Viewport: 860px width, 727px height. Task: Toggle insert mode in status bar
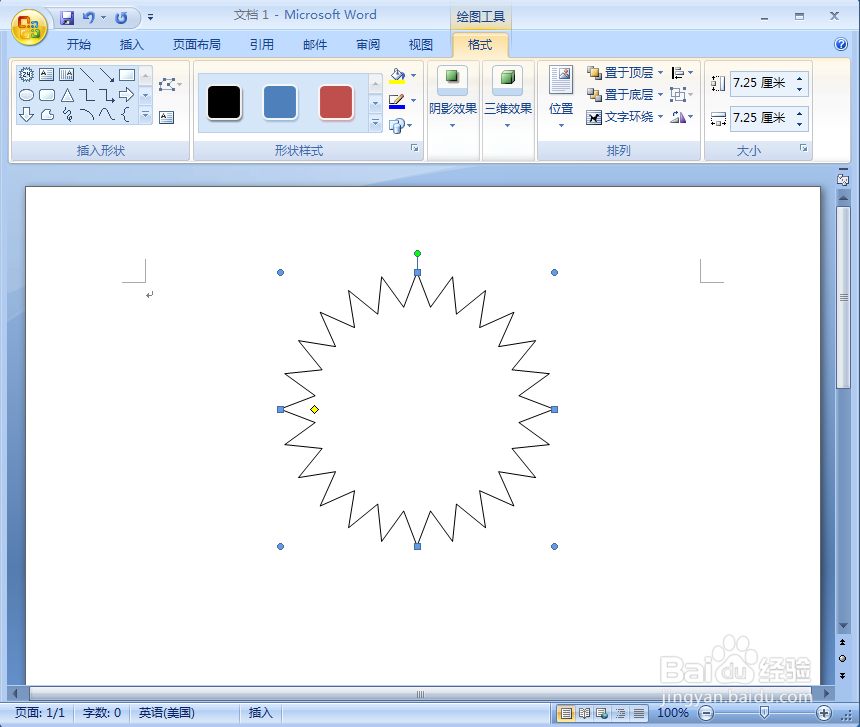coord(261,712)
